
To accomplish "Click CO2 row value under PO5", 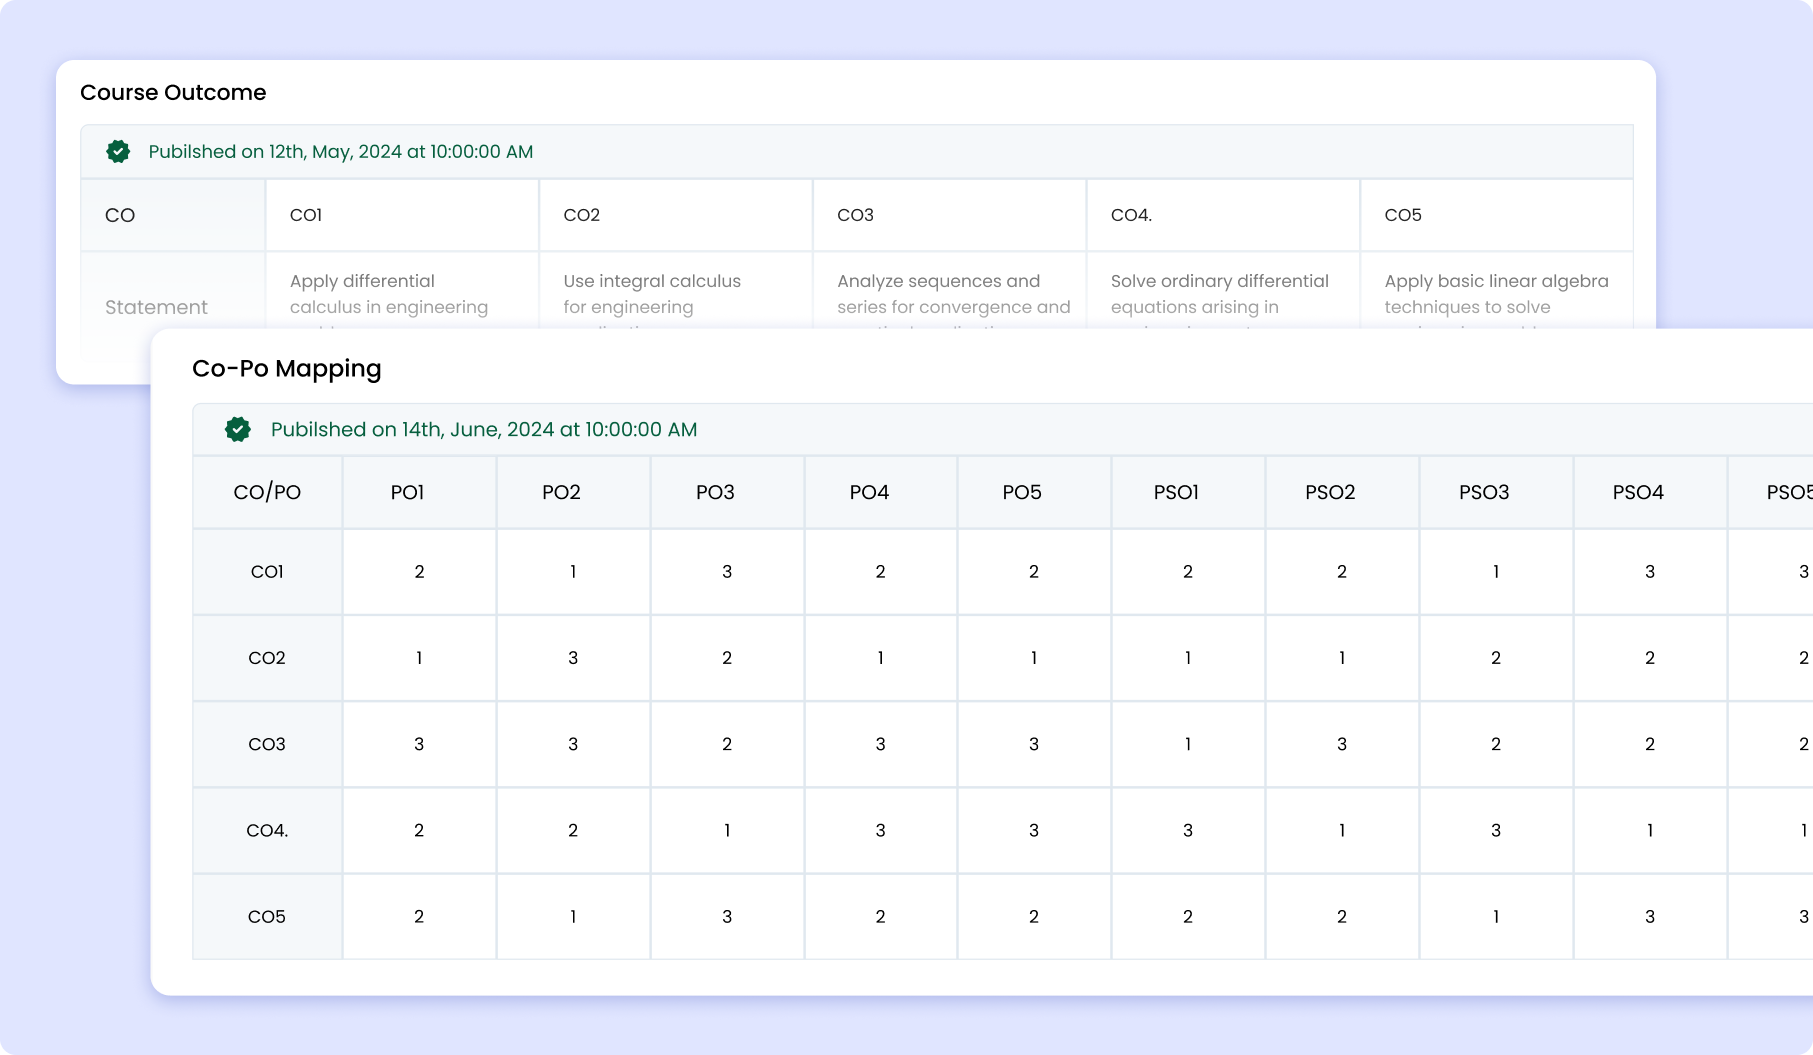I will coord(1034,658).
